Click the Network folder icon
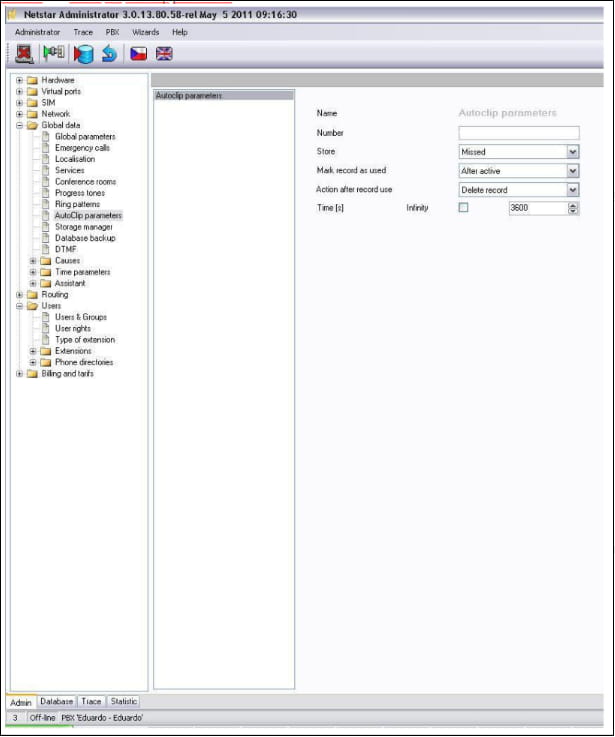 [x=32, y=114]
